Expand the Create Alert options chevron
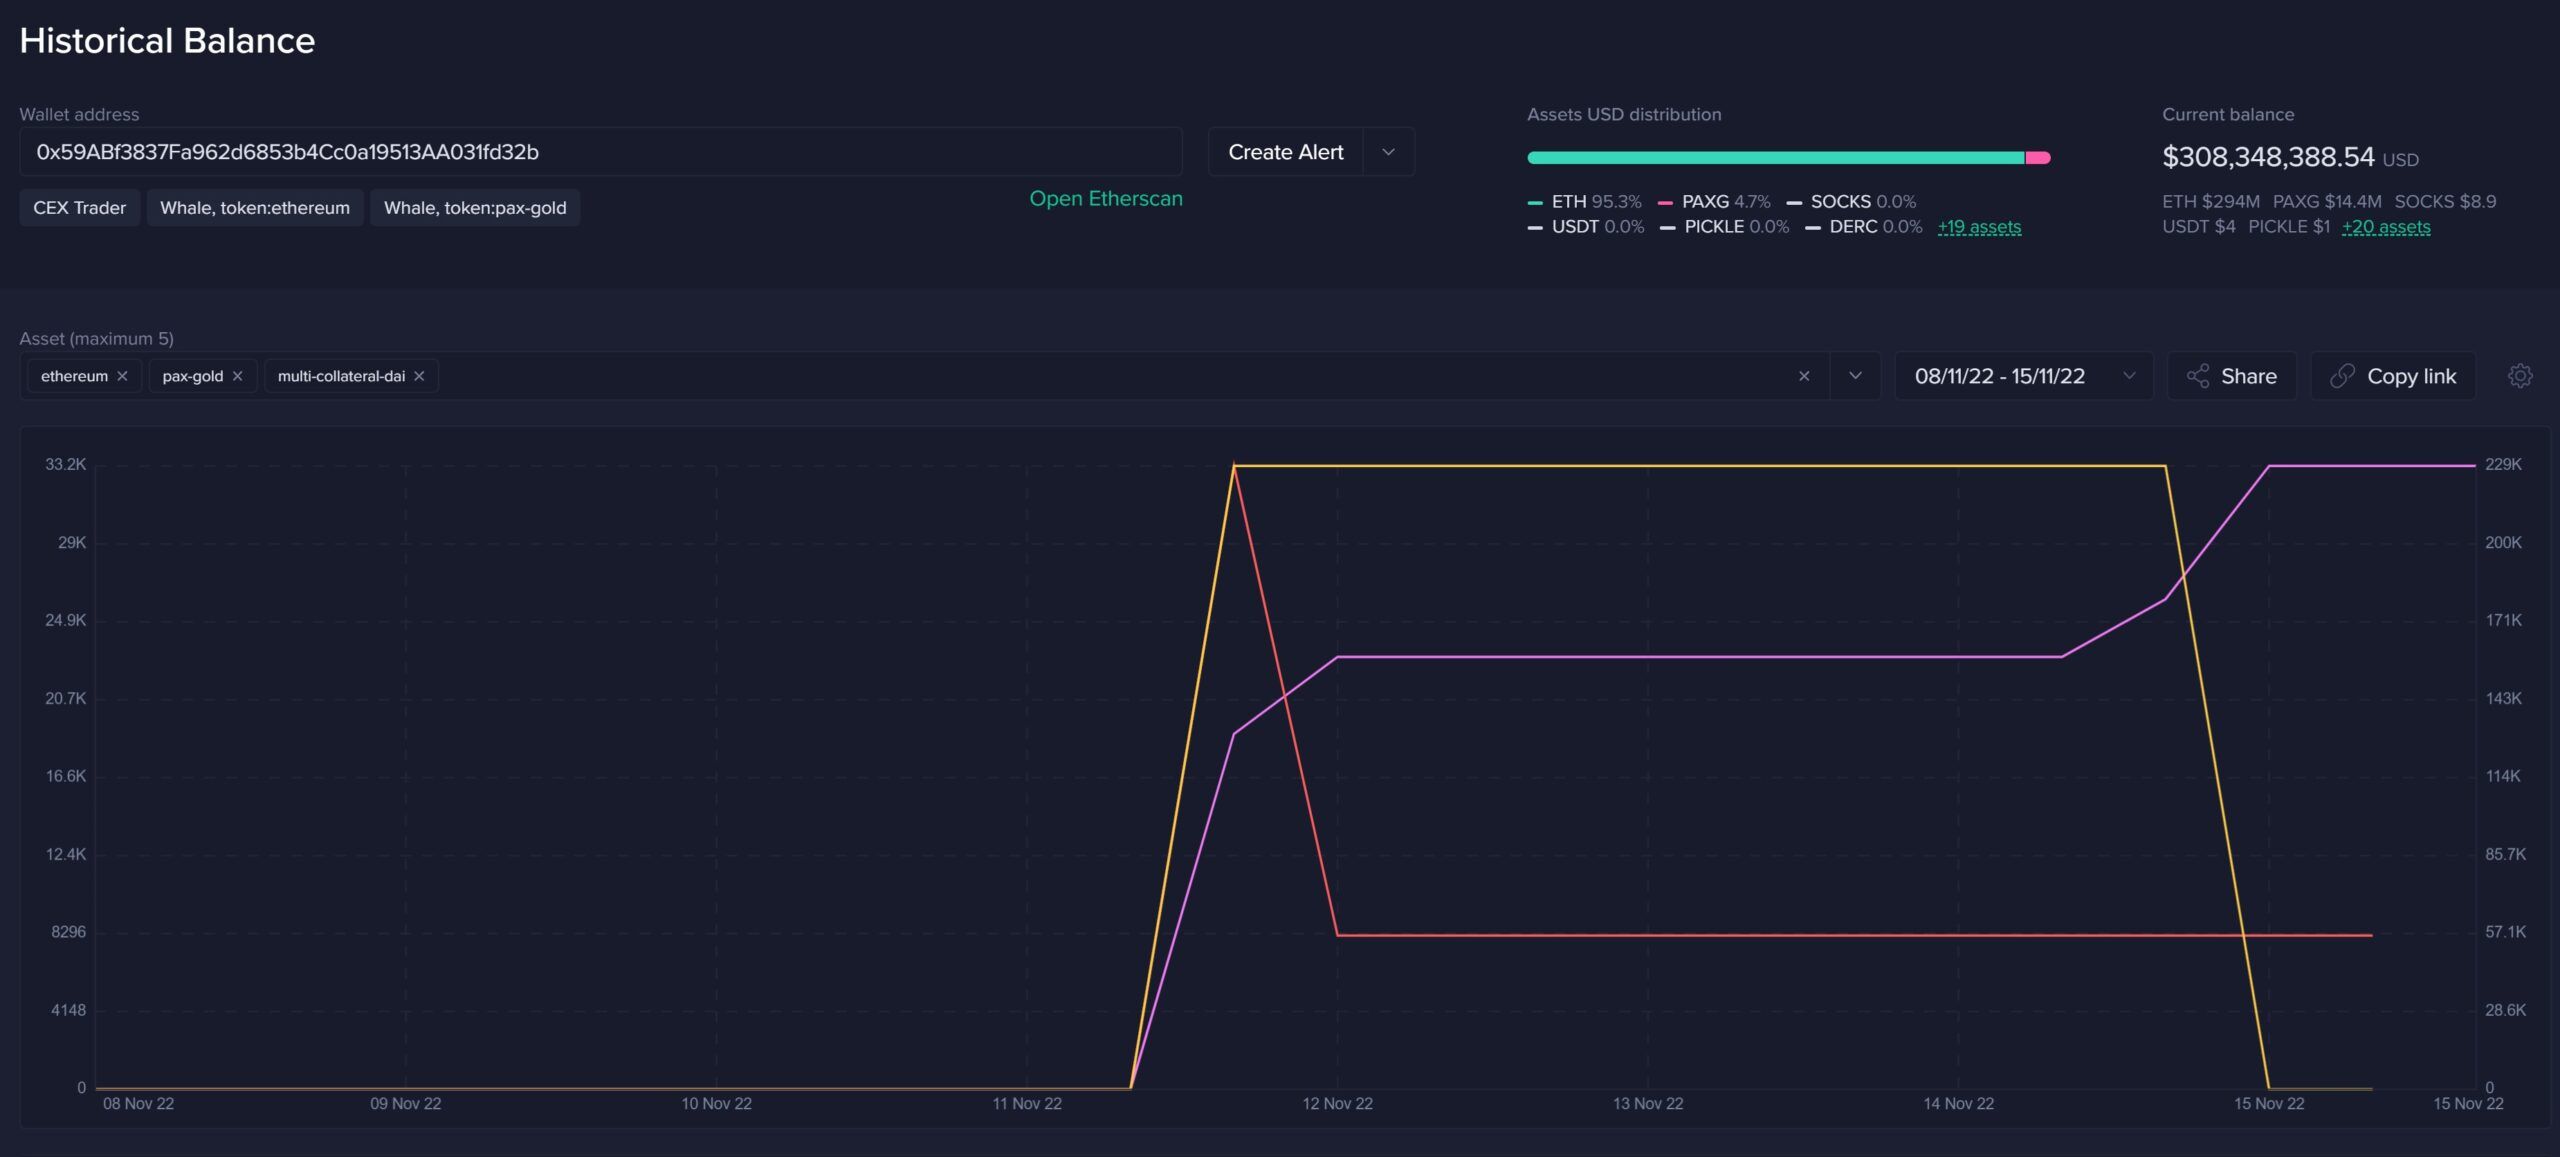The image size is (2560, 1157). click(1388, 152)
